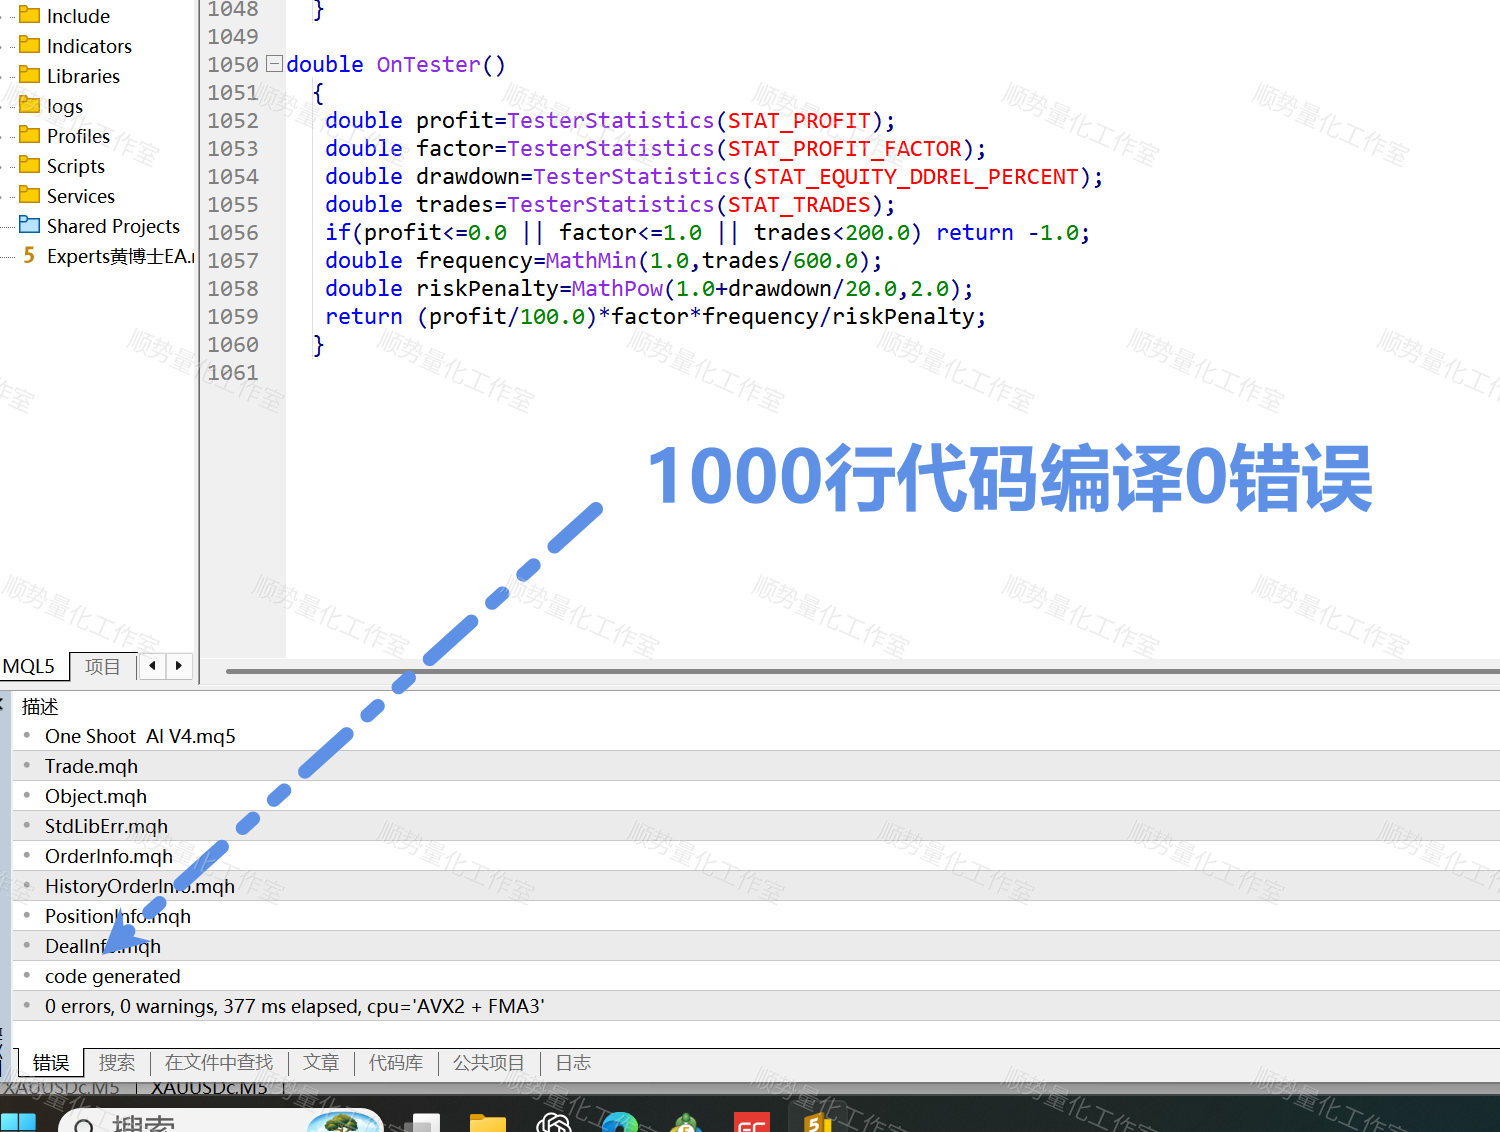This screenshot has width=1500, height=1132.
Task: Open the 公共项目 tab
Action: (x=489, y=1063)
